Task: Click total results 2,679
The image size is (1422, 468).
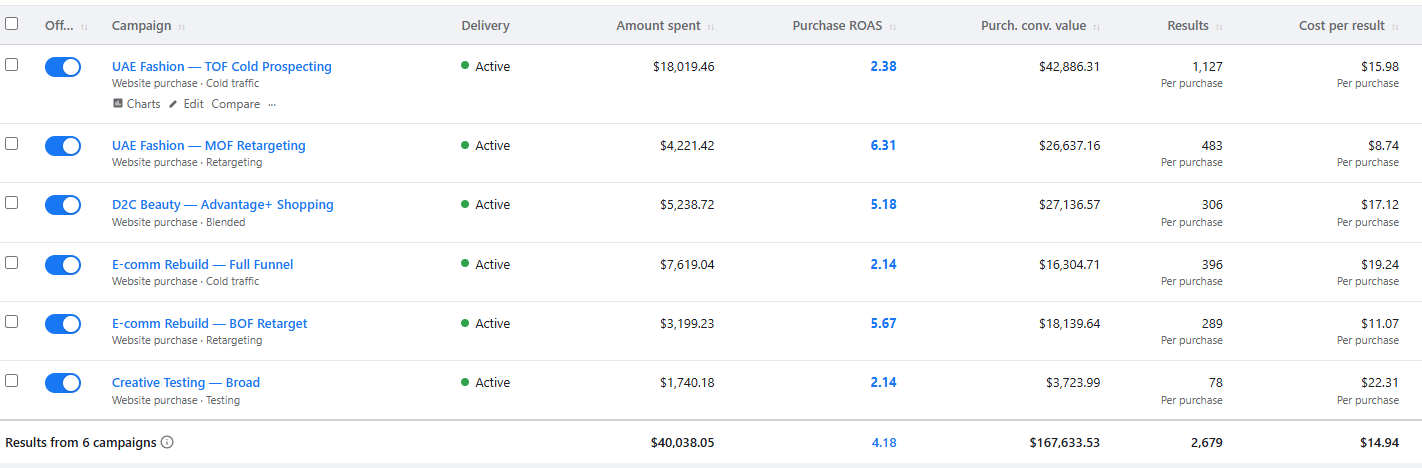Action: pos(1206,442)
